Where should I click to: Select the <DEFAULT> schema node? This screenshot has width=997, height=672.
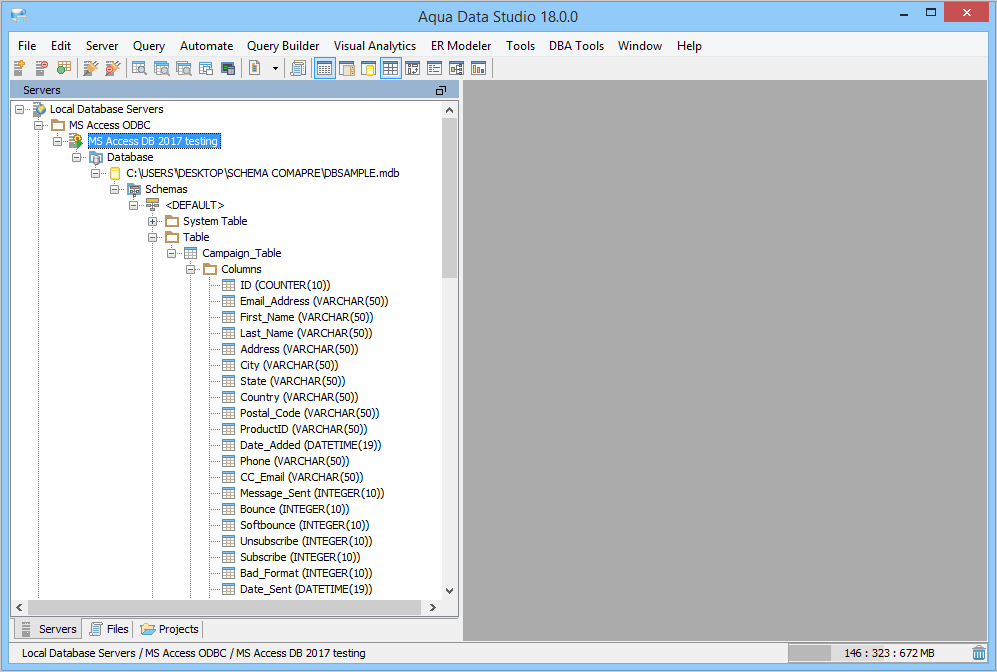195,205
